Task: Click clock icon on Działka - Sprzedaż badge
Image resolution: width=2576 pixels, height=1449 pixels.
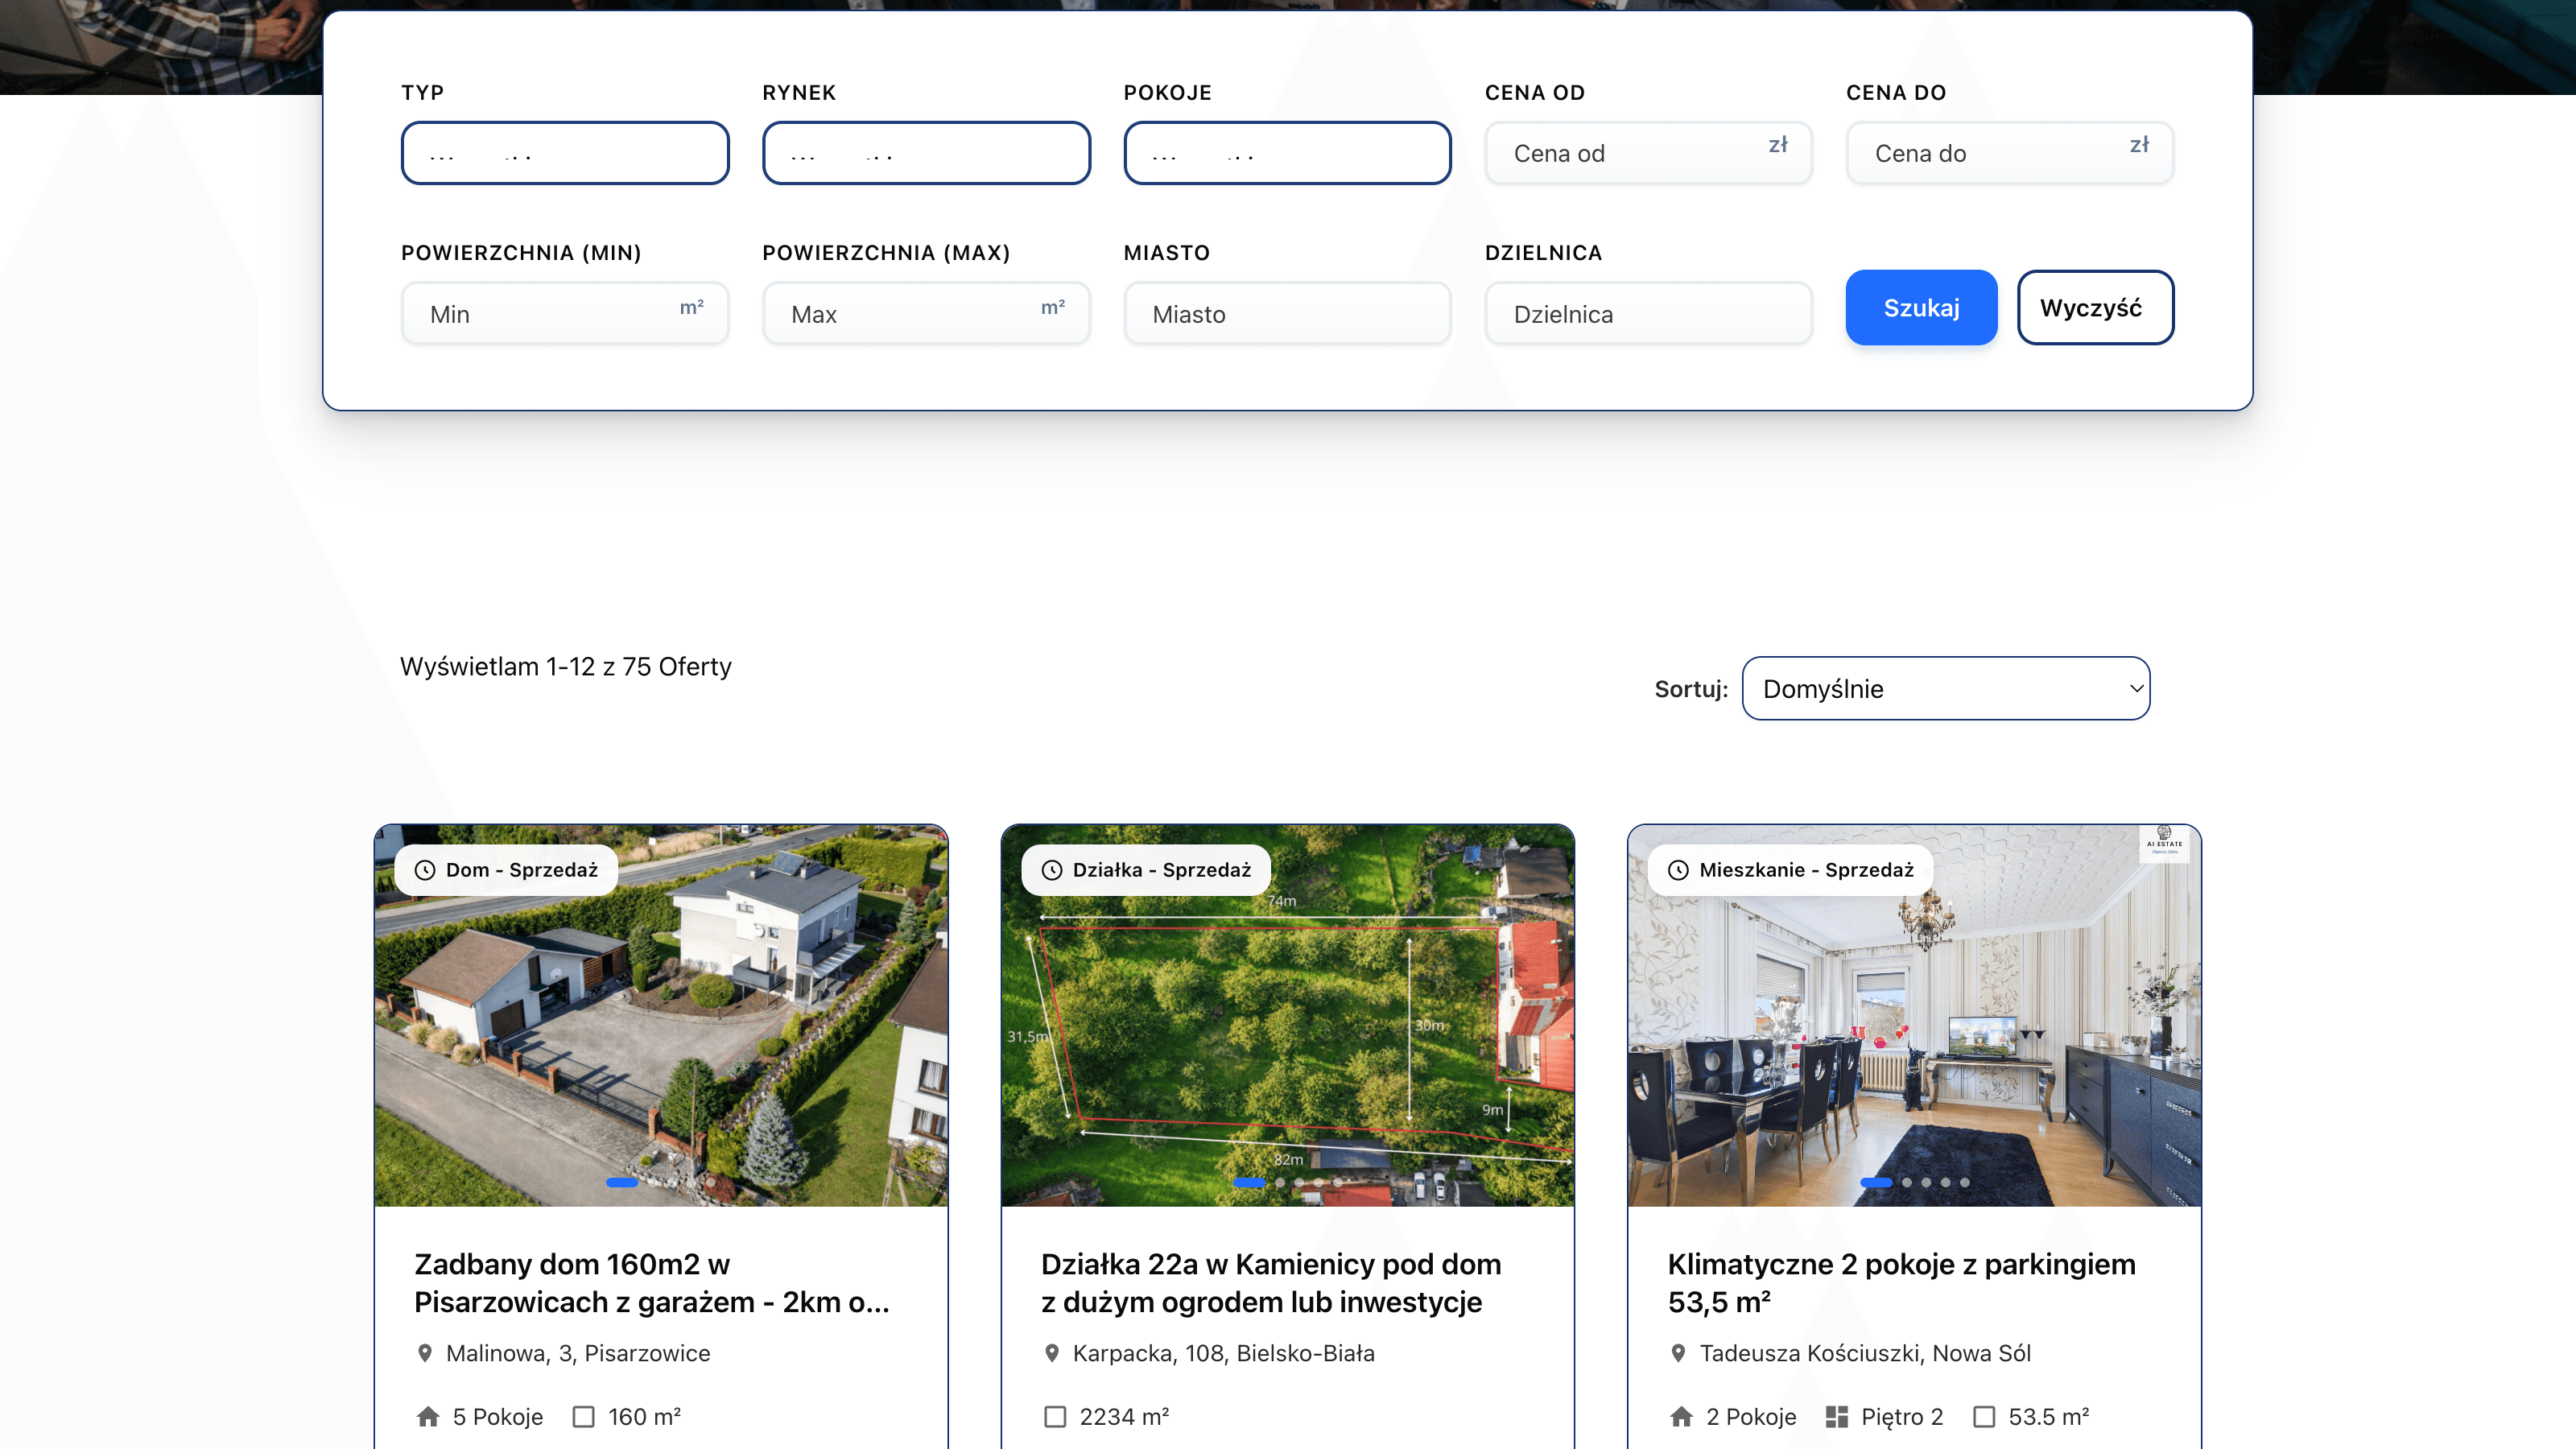Action: [x=1052, y=870]
